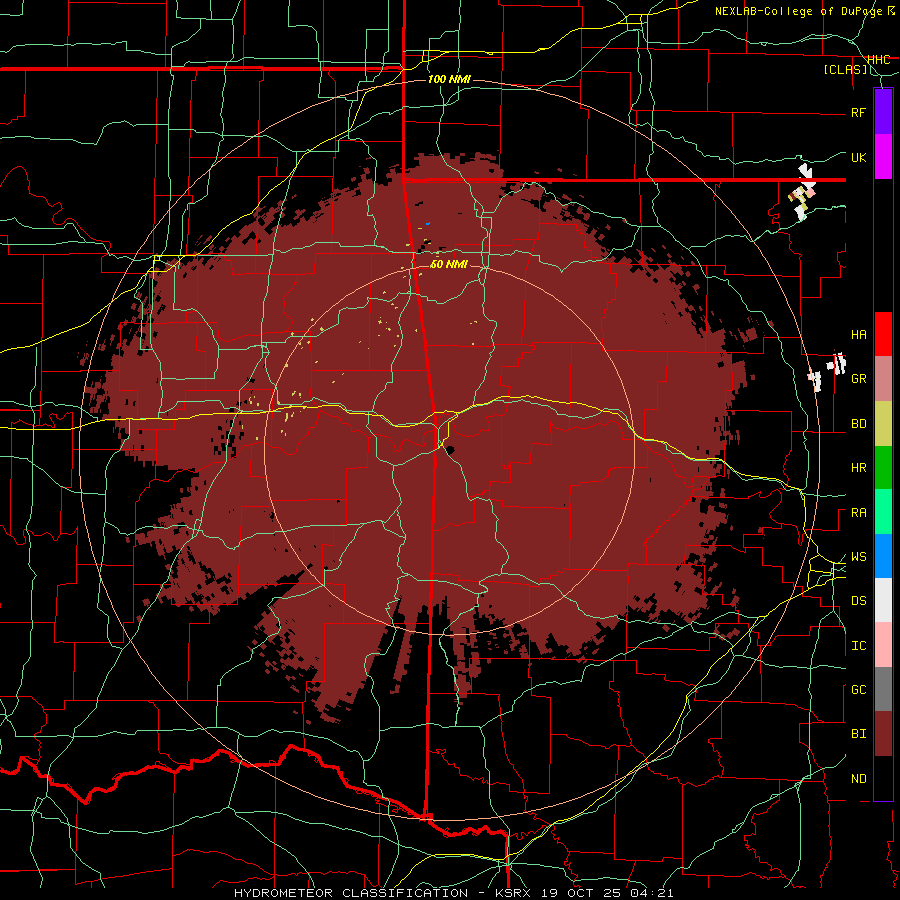Click the GR legend label
The image size is (900, 900).
[858, 379]
